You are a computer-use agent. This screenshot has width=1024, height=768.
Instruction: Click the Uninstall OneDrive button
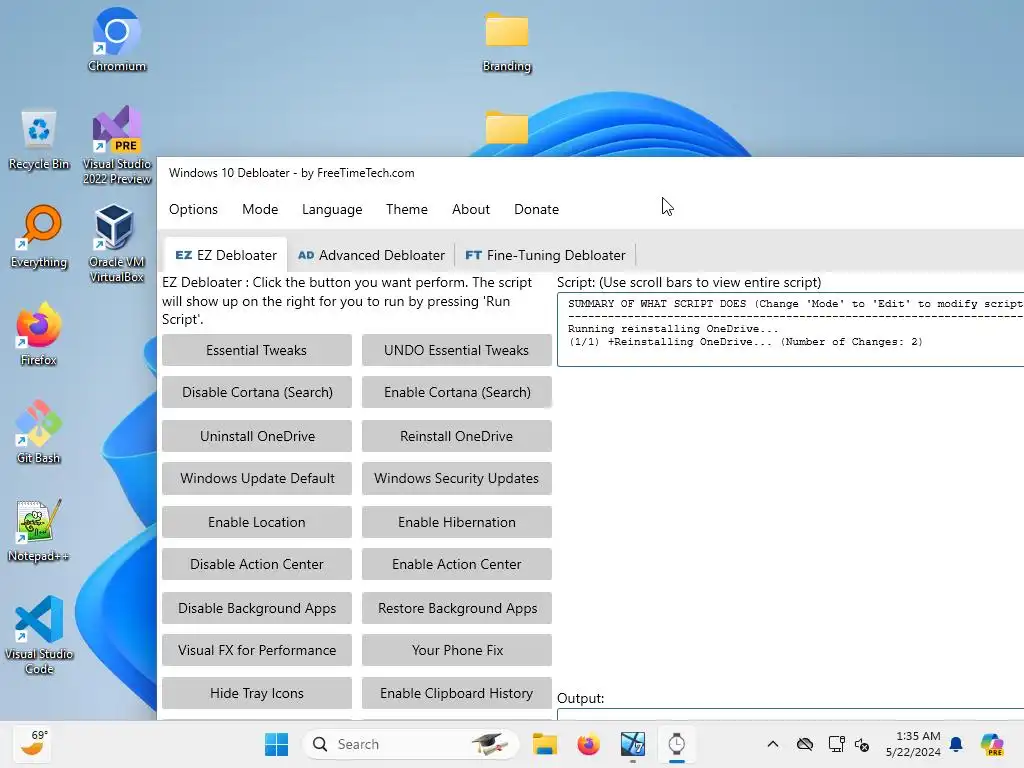[257, 436]
